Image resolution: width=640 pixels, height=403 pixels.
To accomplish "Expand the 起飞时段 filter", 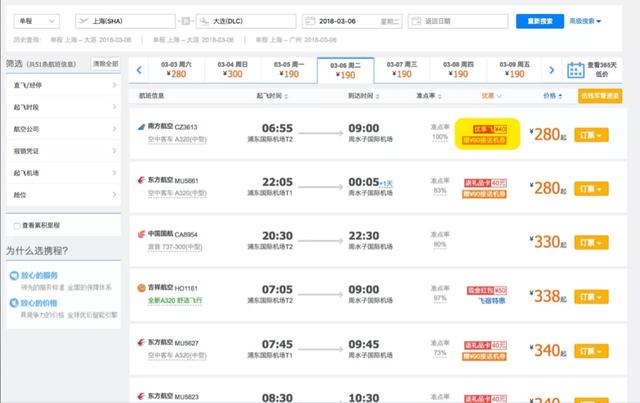I will tap(64, 107).
